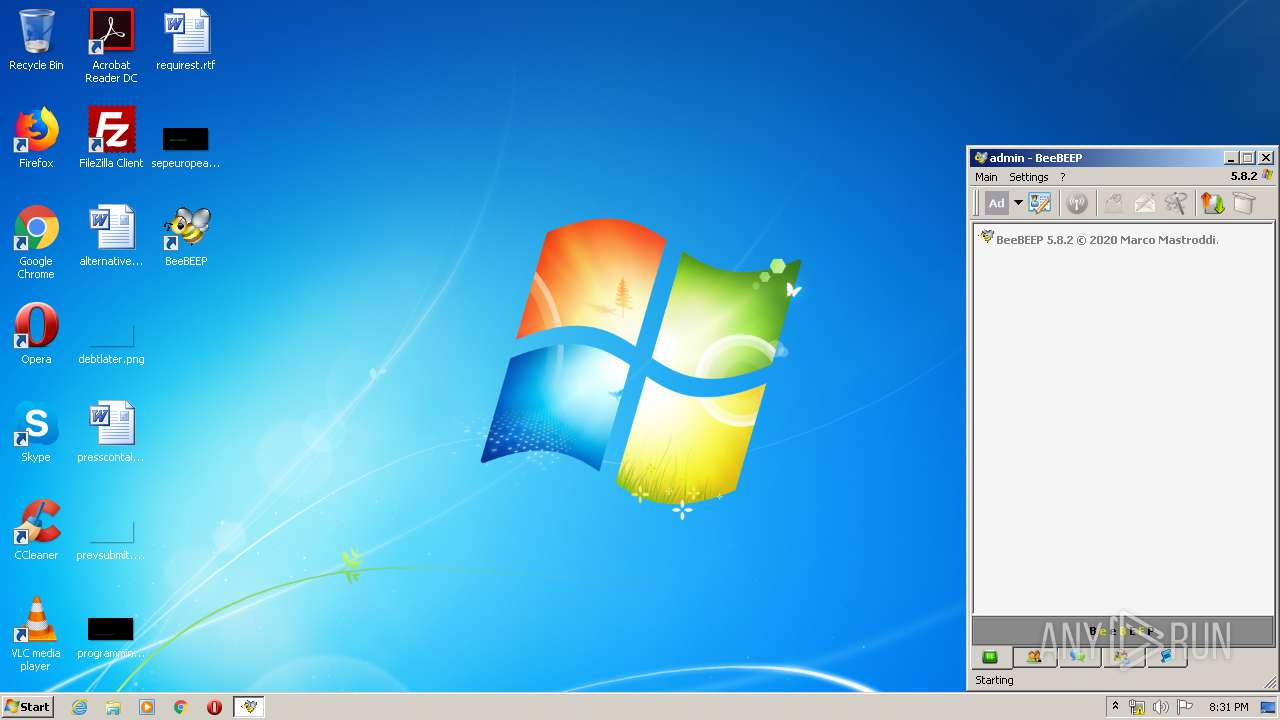1280x720 pixels.
Task: Select debtlater.png file on desktop
Action: (x=111, y=342)
